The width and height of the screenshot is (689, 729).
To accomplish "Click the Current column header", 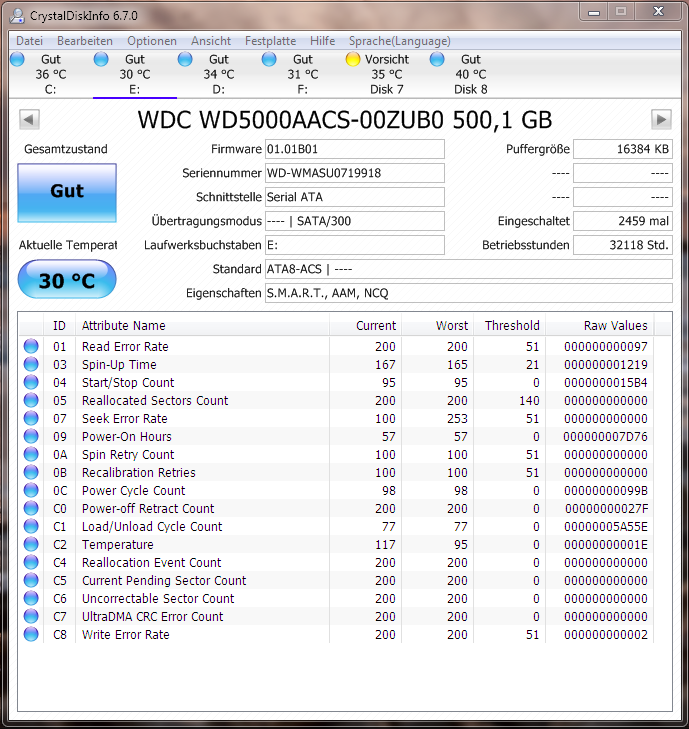I will tap(366, 325).
